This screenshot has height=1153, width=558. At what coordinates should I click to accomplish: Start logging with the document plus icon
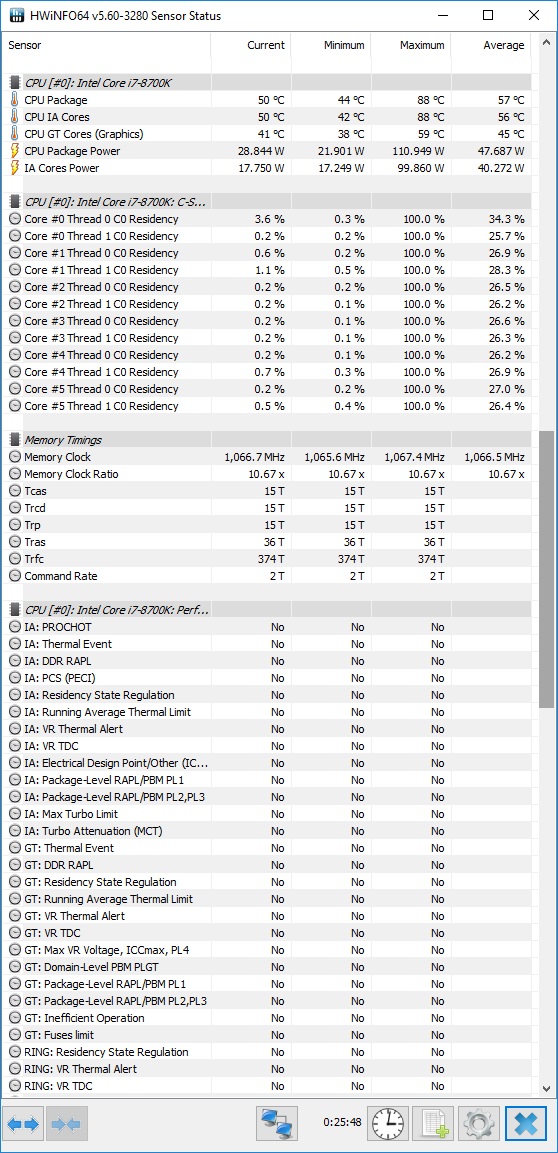point(433,1124)
